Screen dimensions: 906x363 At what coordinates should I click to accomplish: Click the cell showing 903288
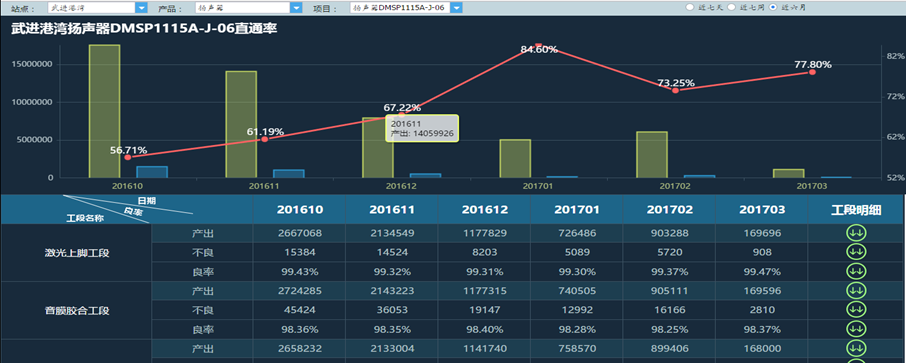(x=669, y=234)
